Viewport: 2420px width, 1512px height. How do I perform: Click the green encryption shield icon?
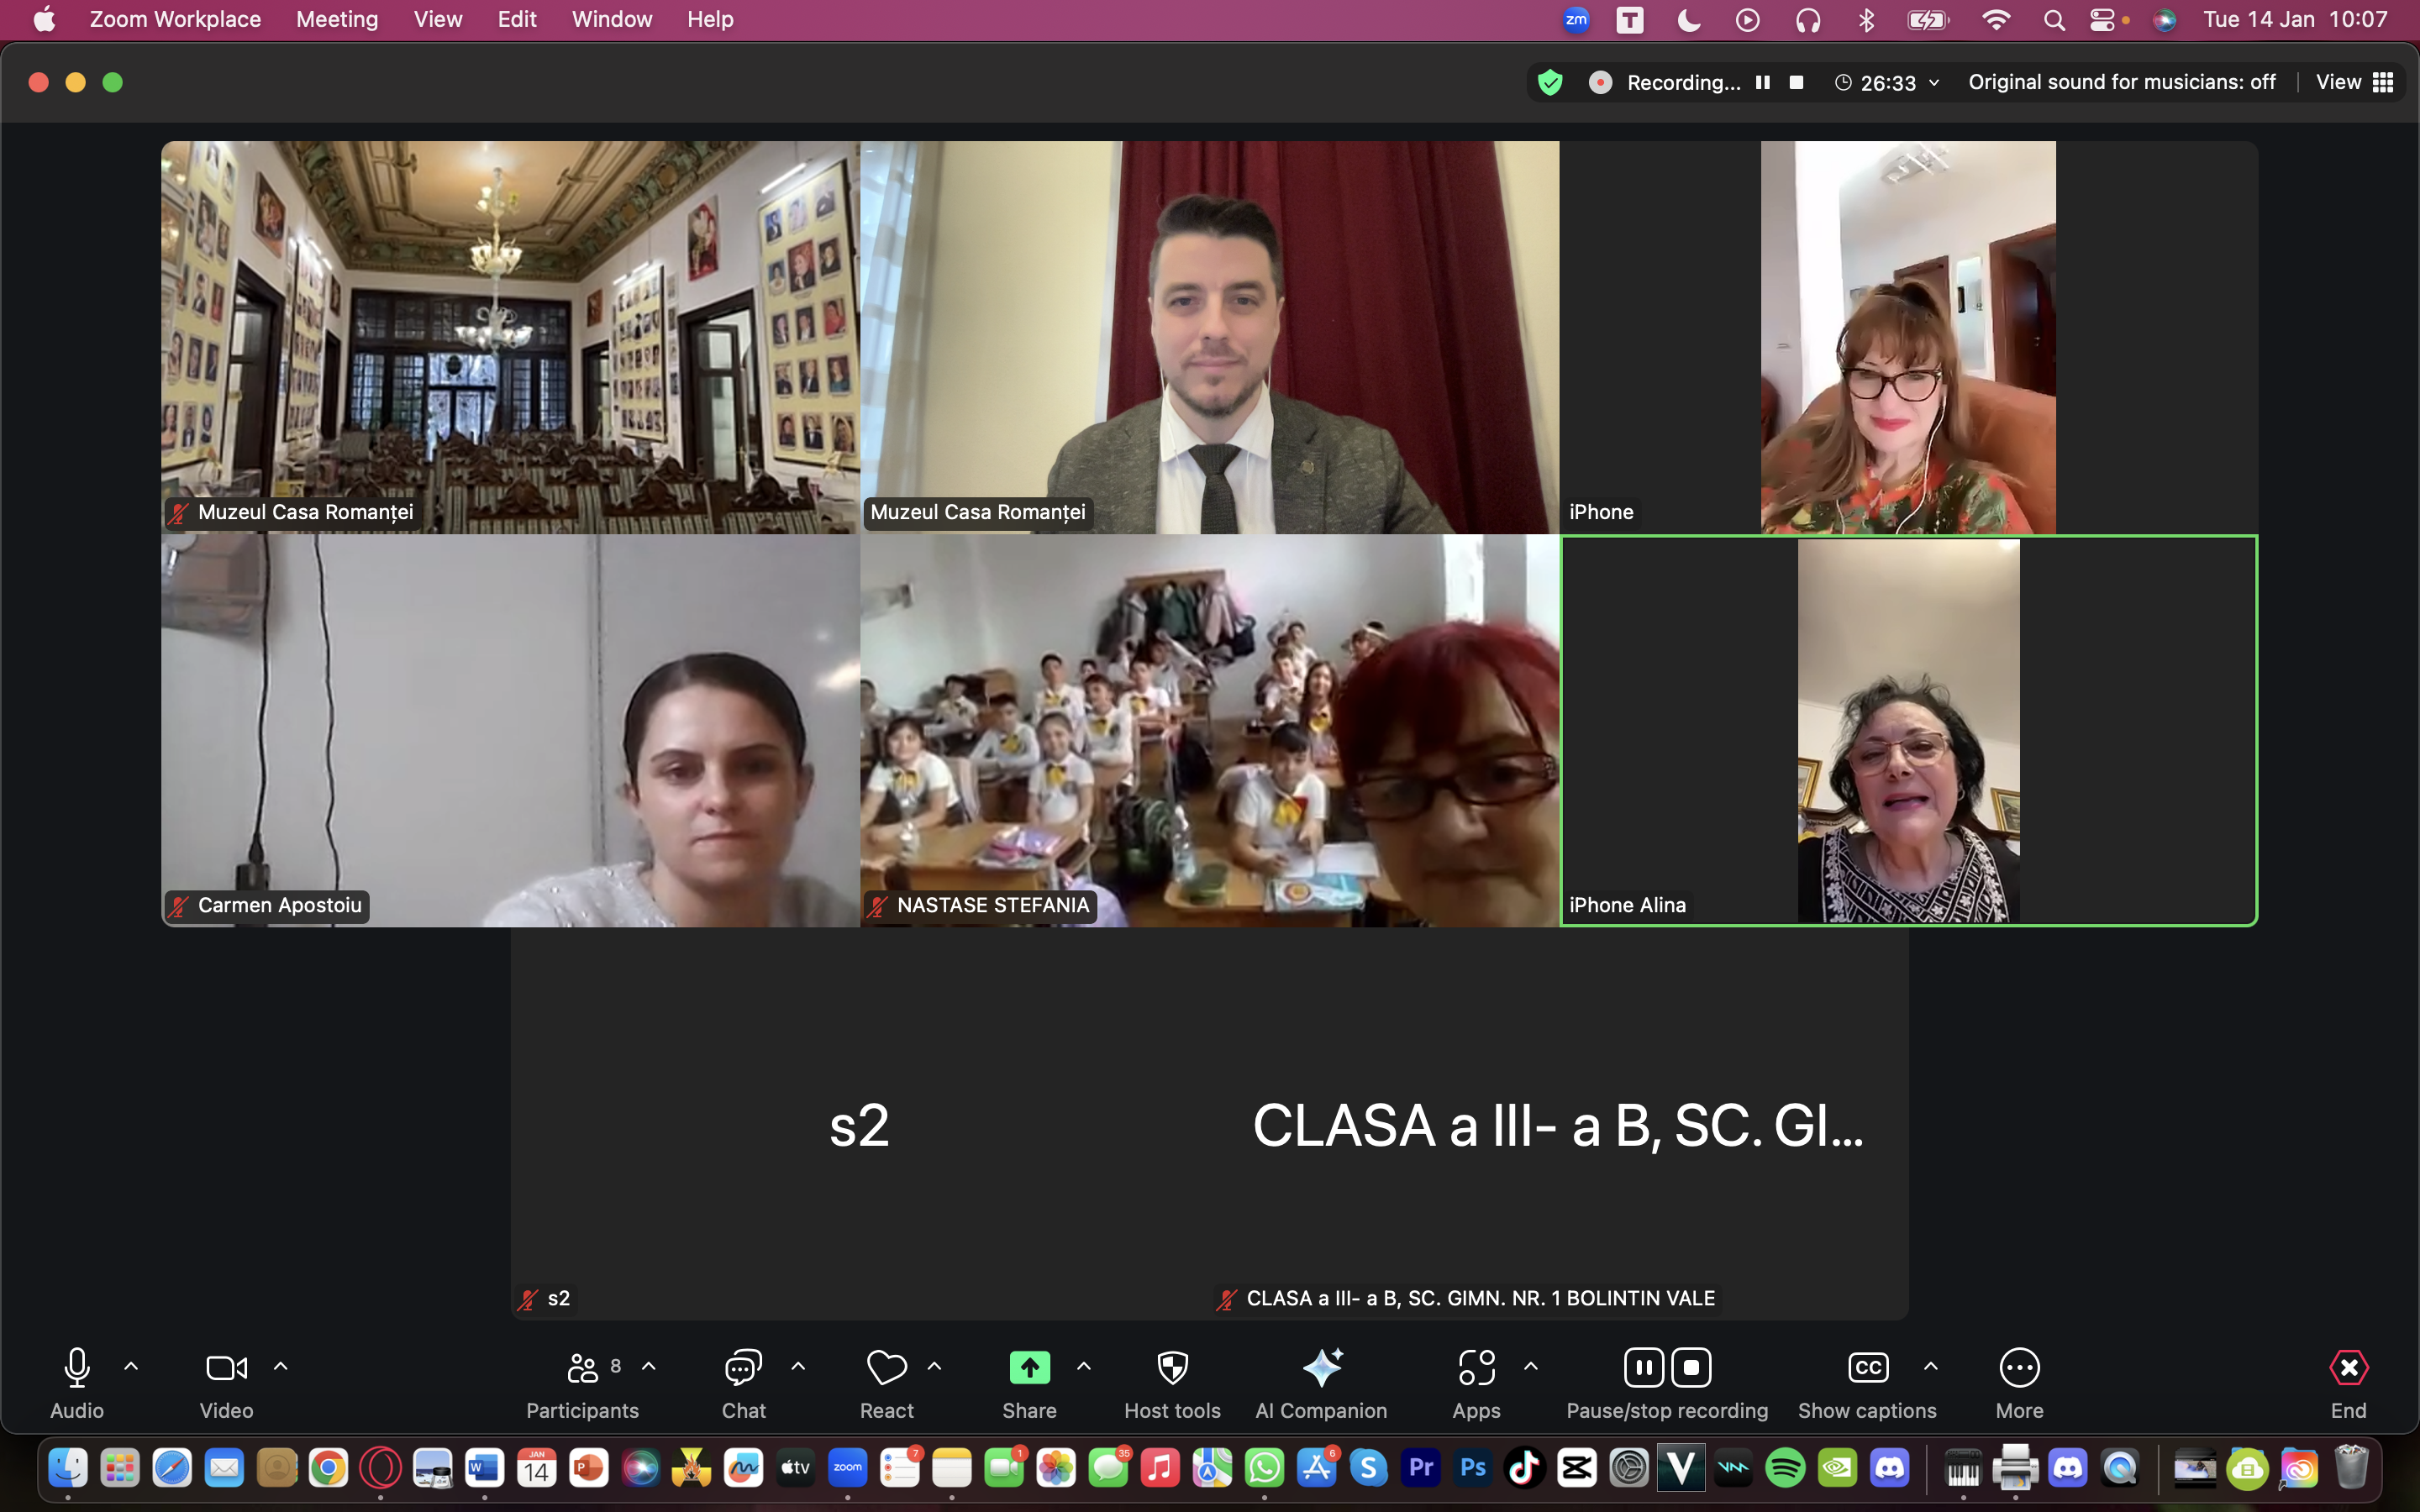pyautogui.click(x=1550, y=82)
